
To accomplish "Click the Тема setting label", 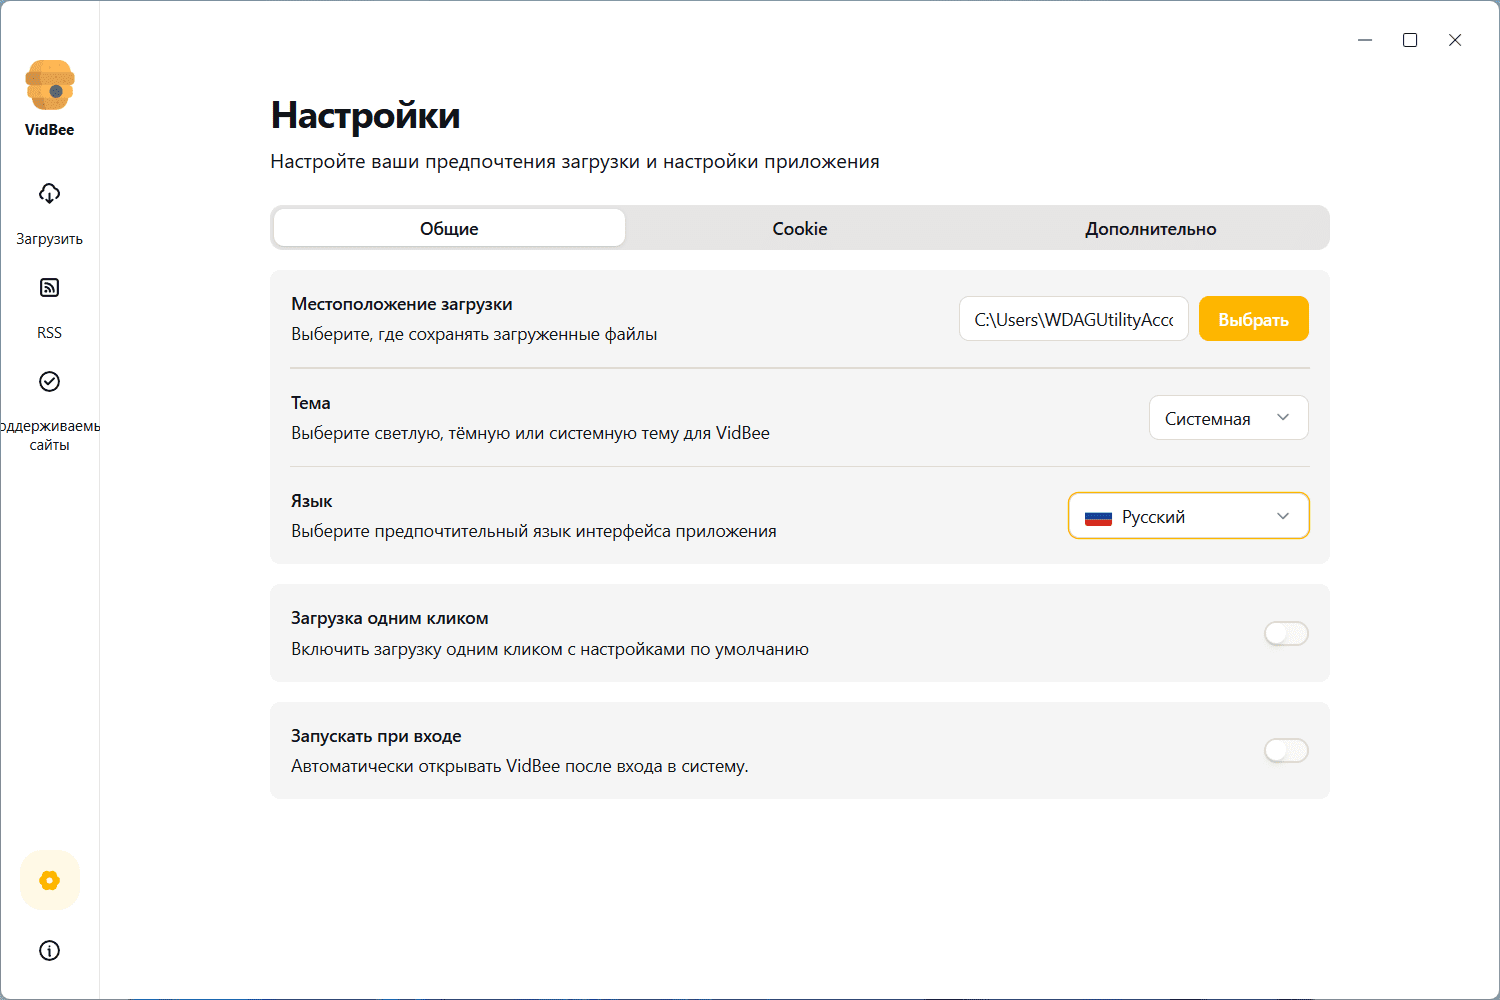I will point(311,403).
